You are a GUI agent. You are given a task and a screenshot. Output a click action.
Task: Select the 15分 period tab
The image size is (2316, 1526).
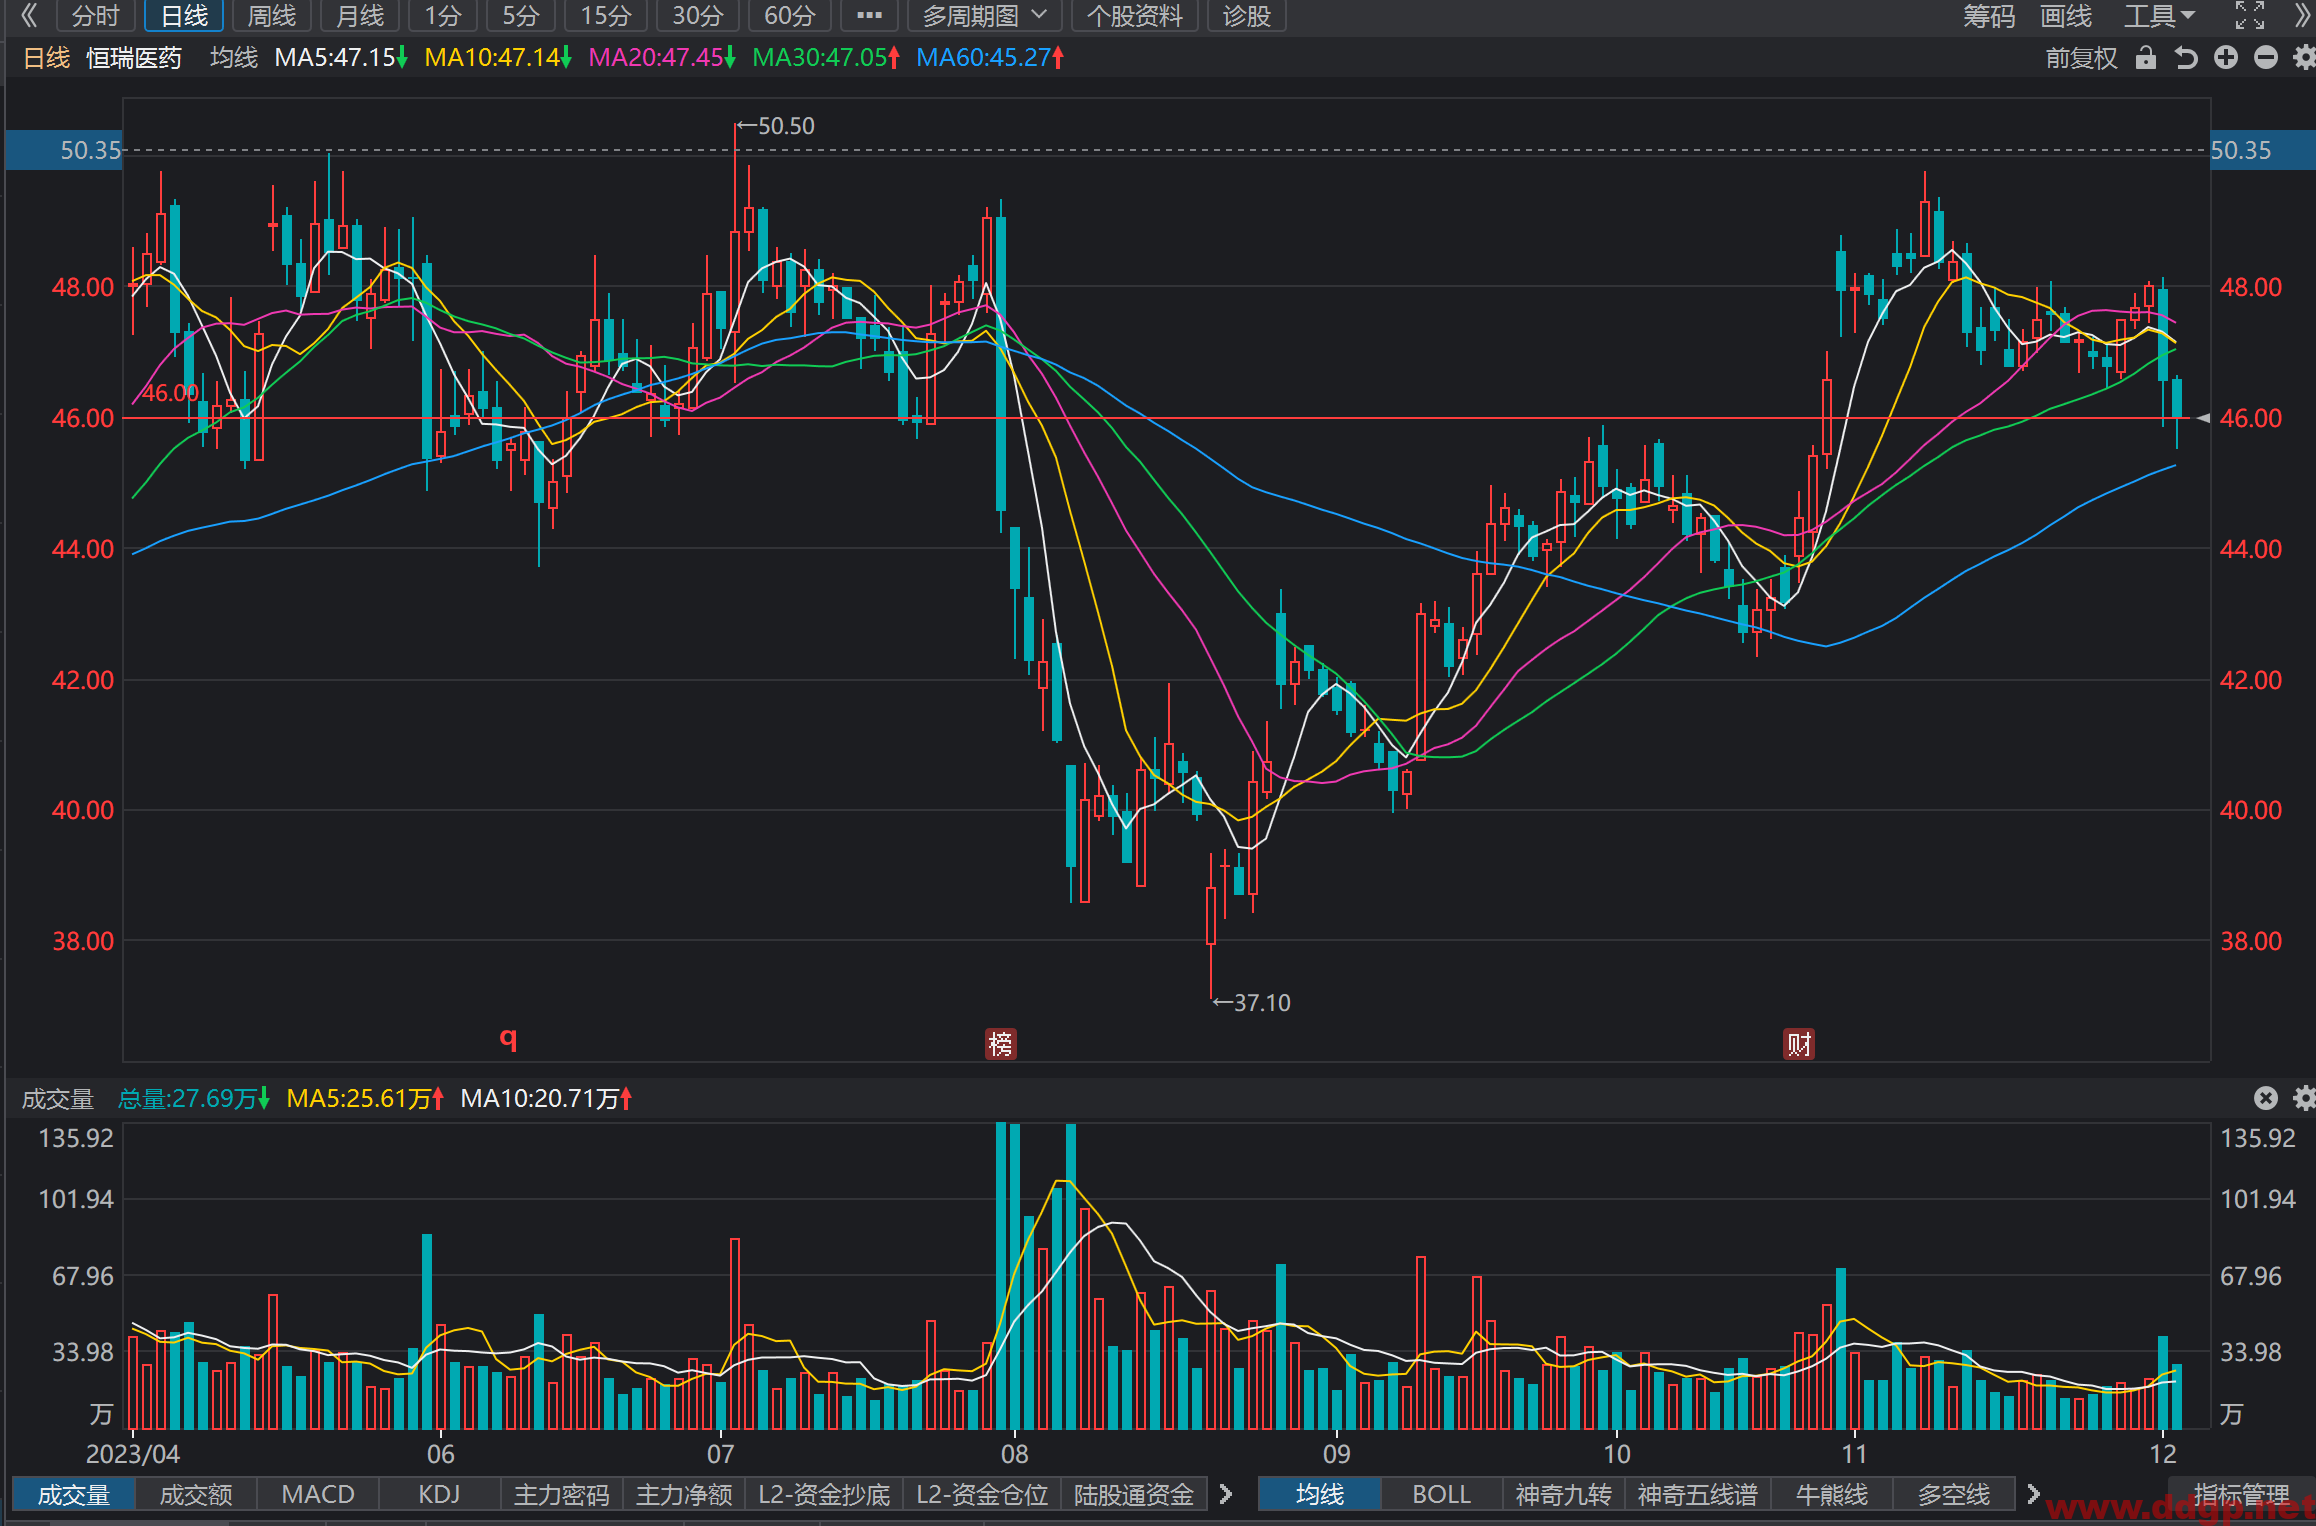tap(606, 15)
